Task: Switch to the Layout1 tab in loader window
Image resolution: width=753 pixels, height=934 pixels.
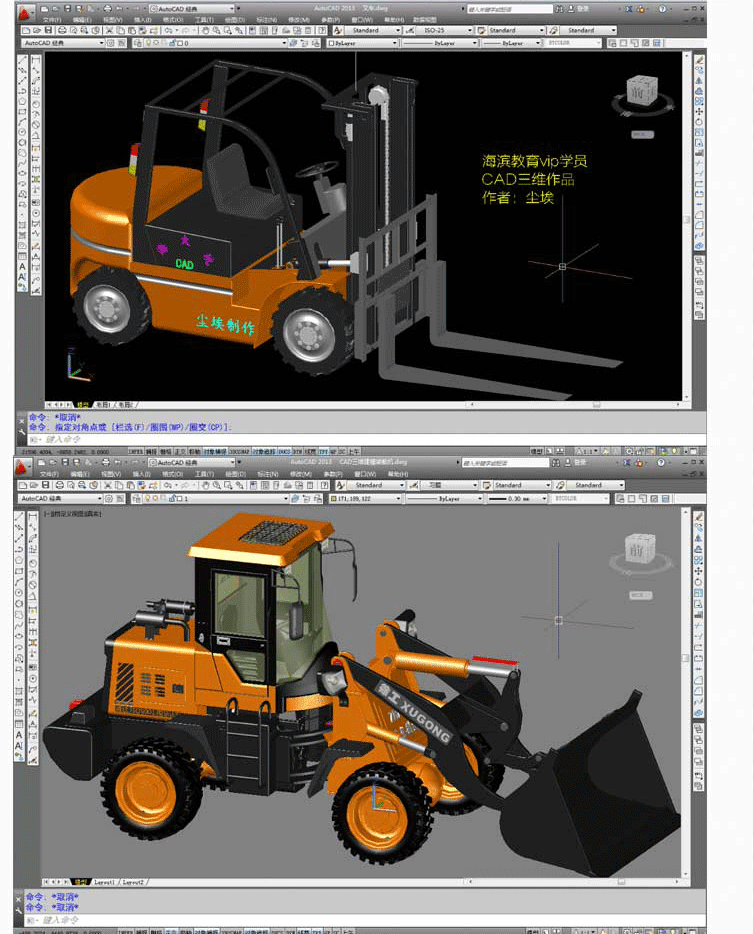Action: click(x=105, y=882)
